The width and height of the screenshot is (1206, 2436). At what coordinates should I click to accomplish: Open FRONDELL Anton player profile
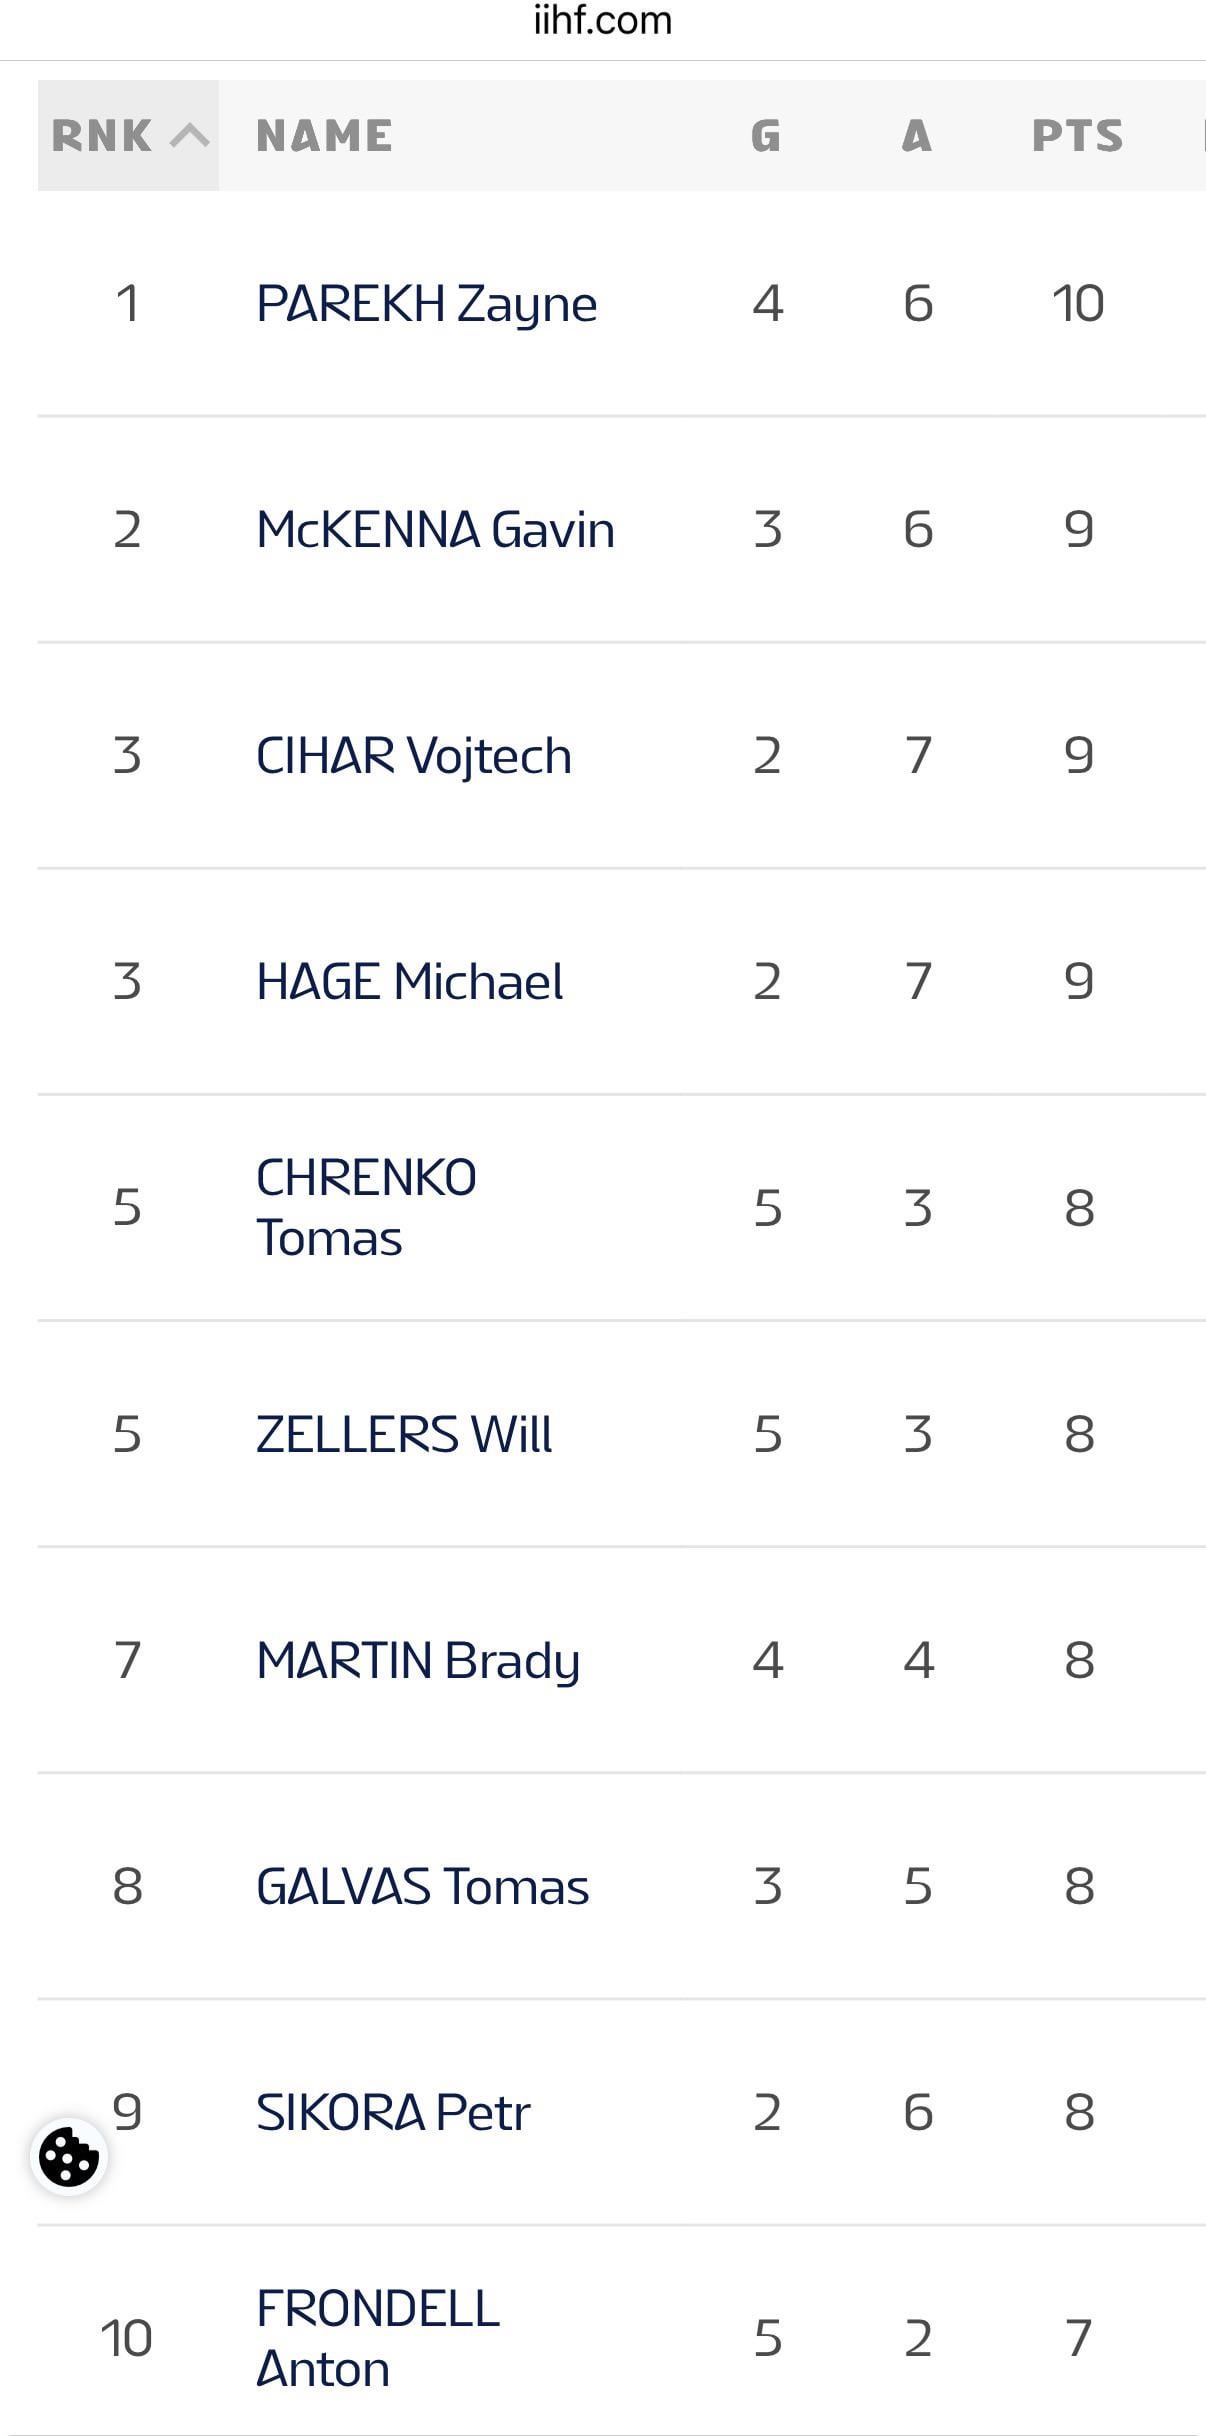[x=377, y=2338]
